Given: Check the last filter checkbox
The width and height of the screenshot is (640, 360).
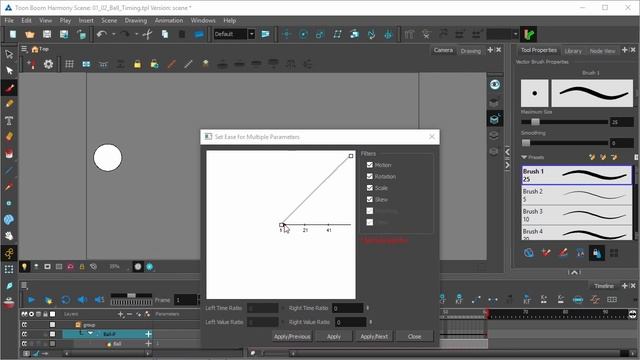Looking at the screenshot, I should [x=370, y=222].
